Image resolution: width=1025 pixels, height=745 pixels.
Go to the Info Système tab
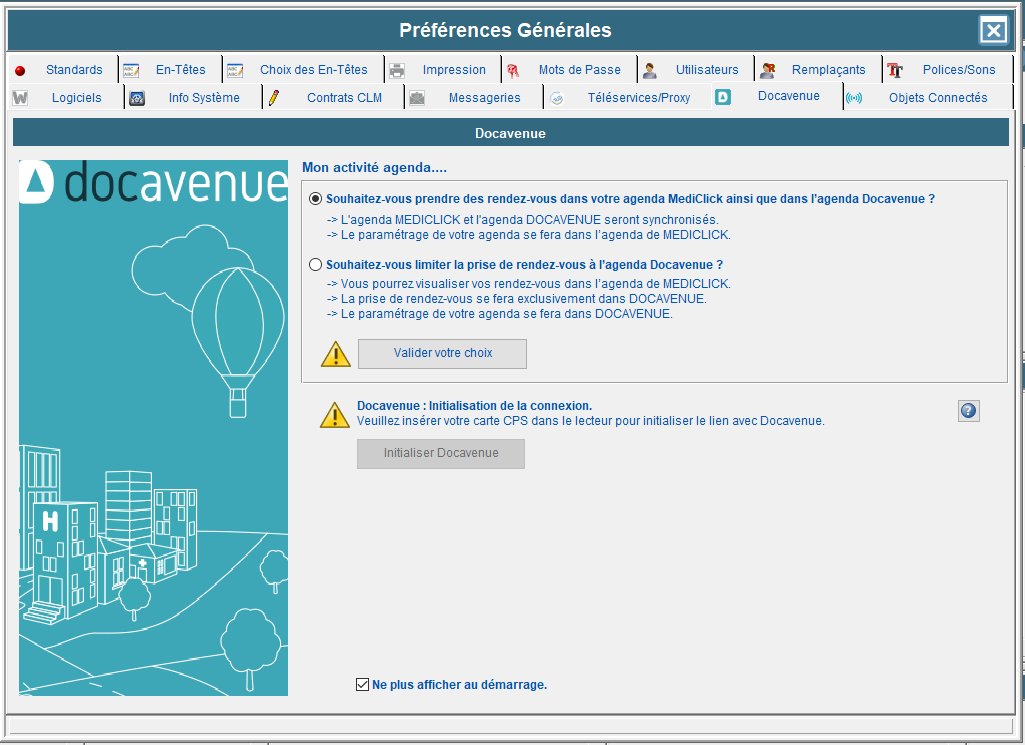203,98
